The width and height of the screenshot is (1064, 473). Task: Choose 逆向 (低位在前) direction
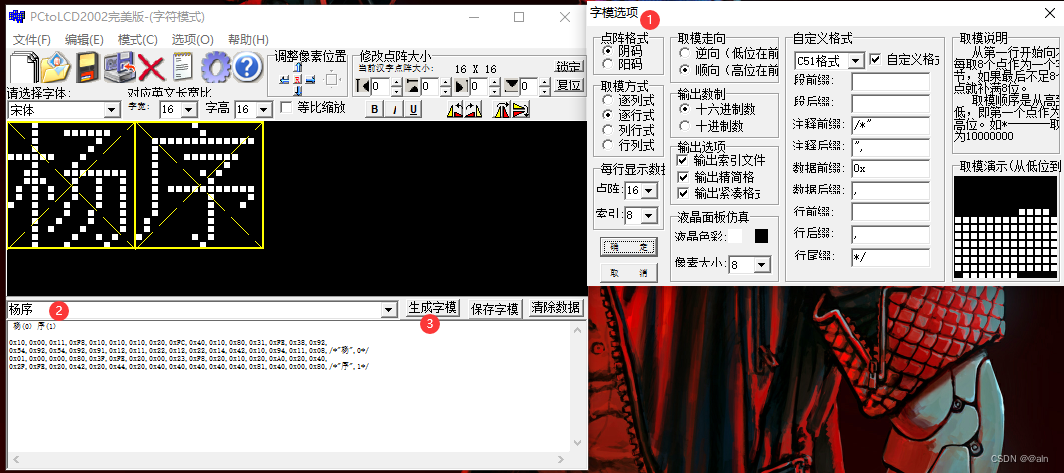pos(684,53)
